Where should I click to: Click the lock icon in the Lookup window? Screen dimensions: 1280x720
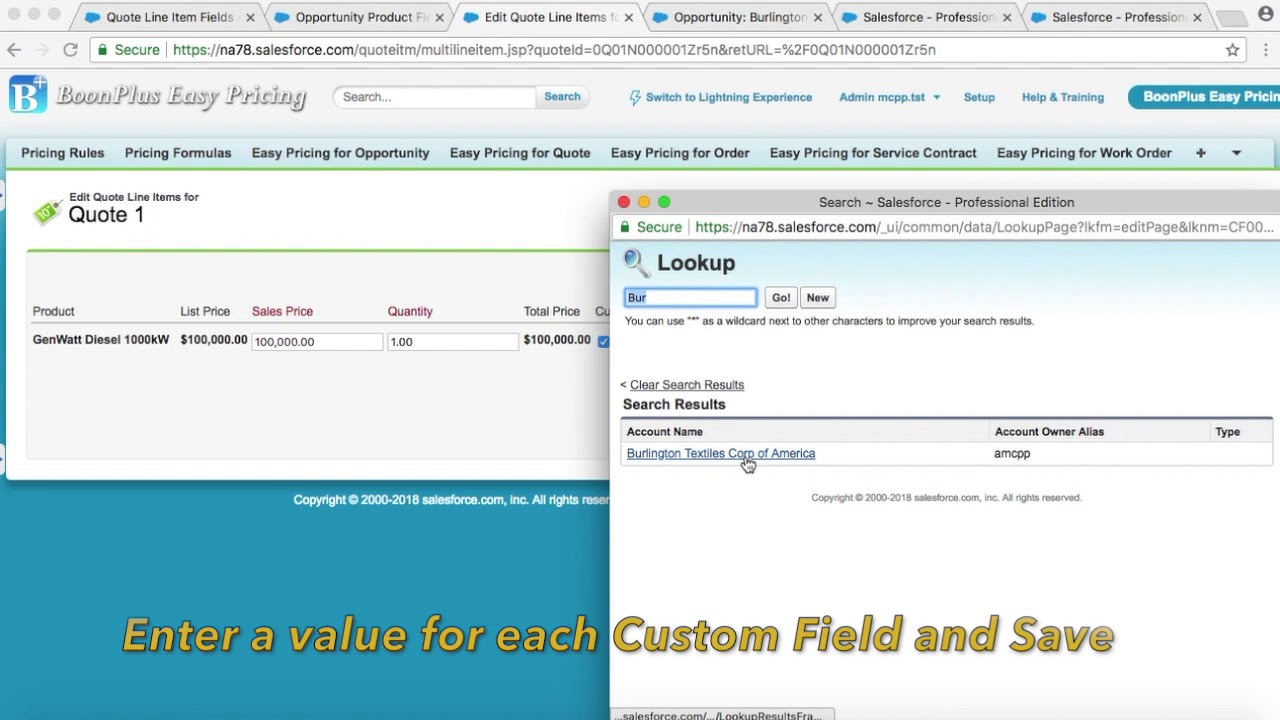click(x=625, y=227)
